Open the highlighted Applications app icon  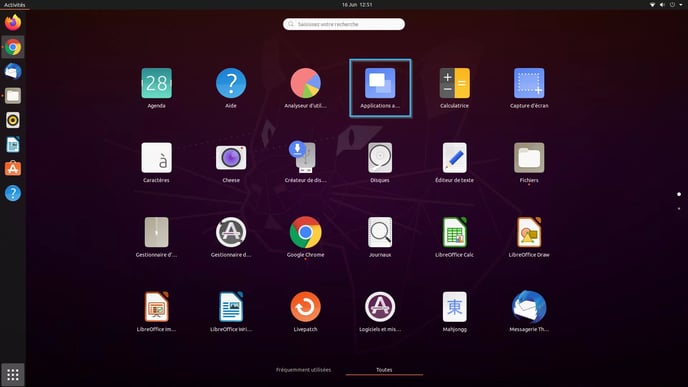coord(380,83)
